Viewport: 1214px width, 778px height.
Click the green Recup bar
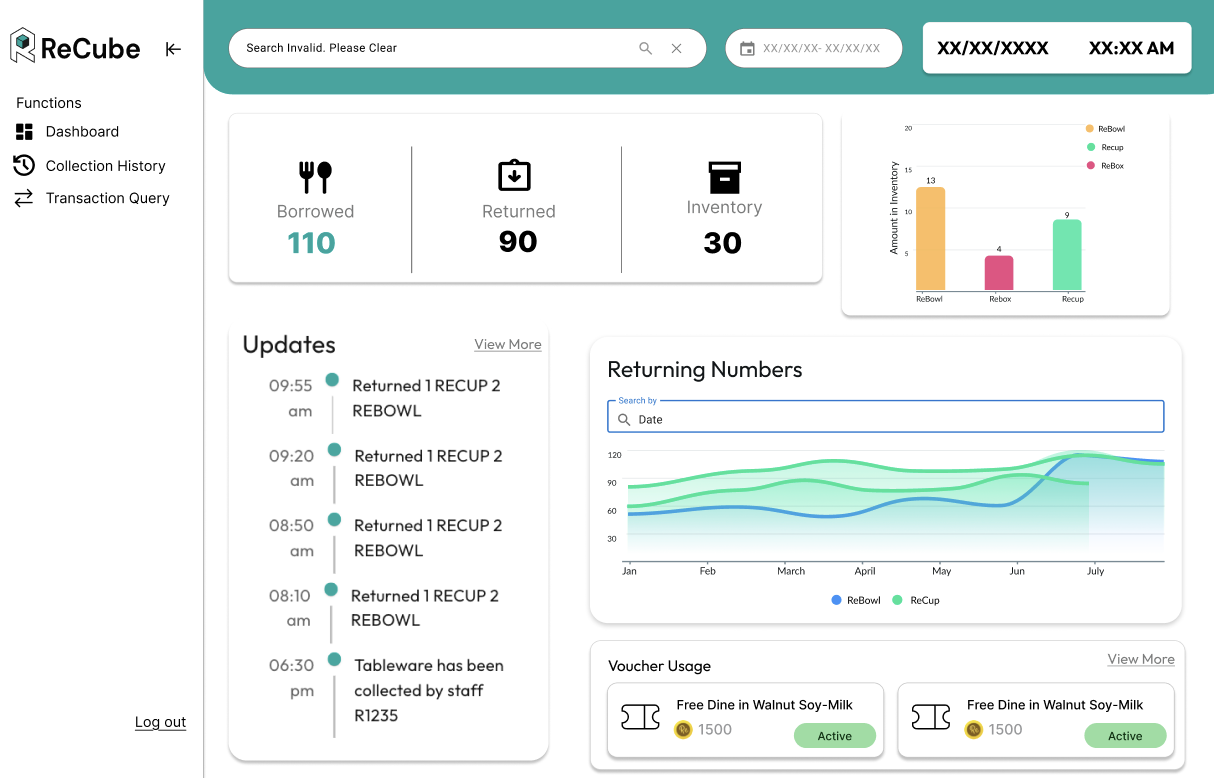(x=1067, y=255)
